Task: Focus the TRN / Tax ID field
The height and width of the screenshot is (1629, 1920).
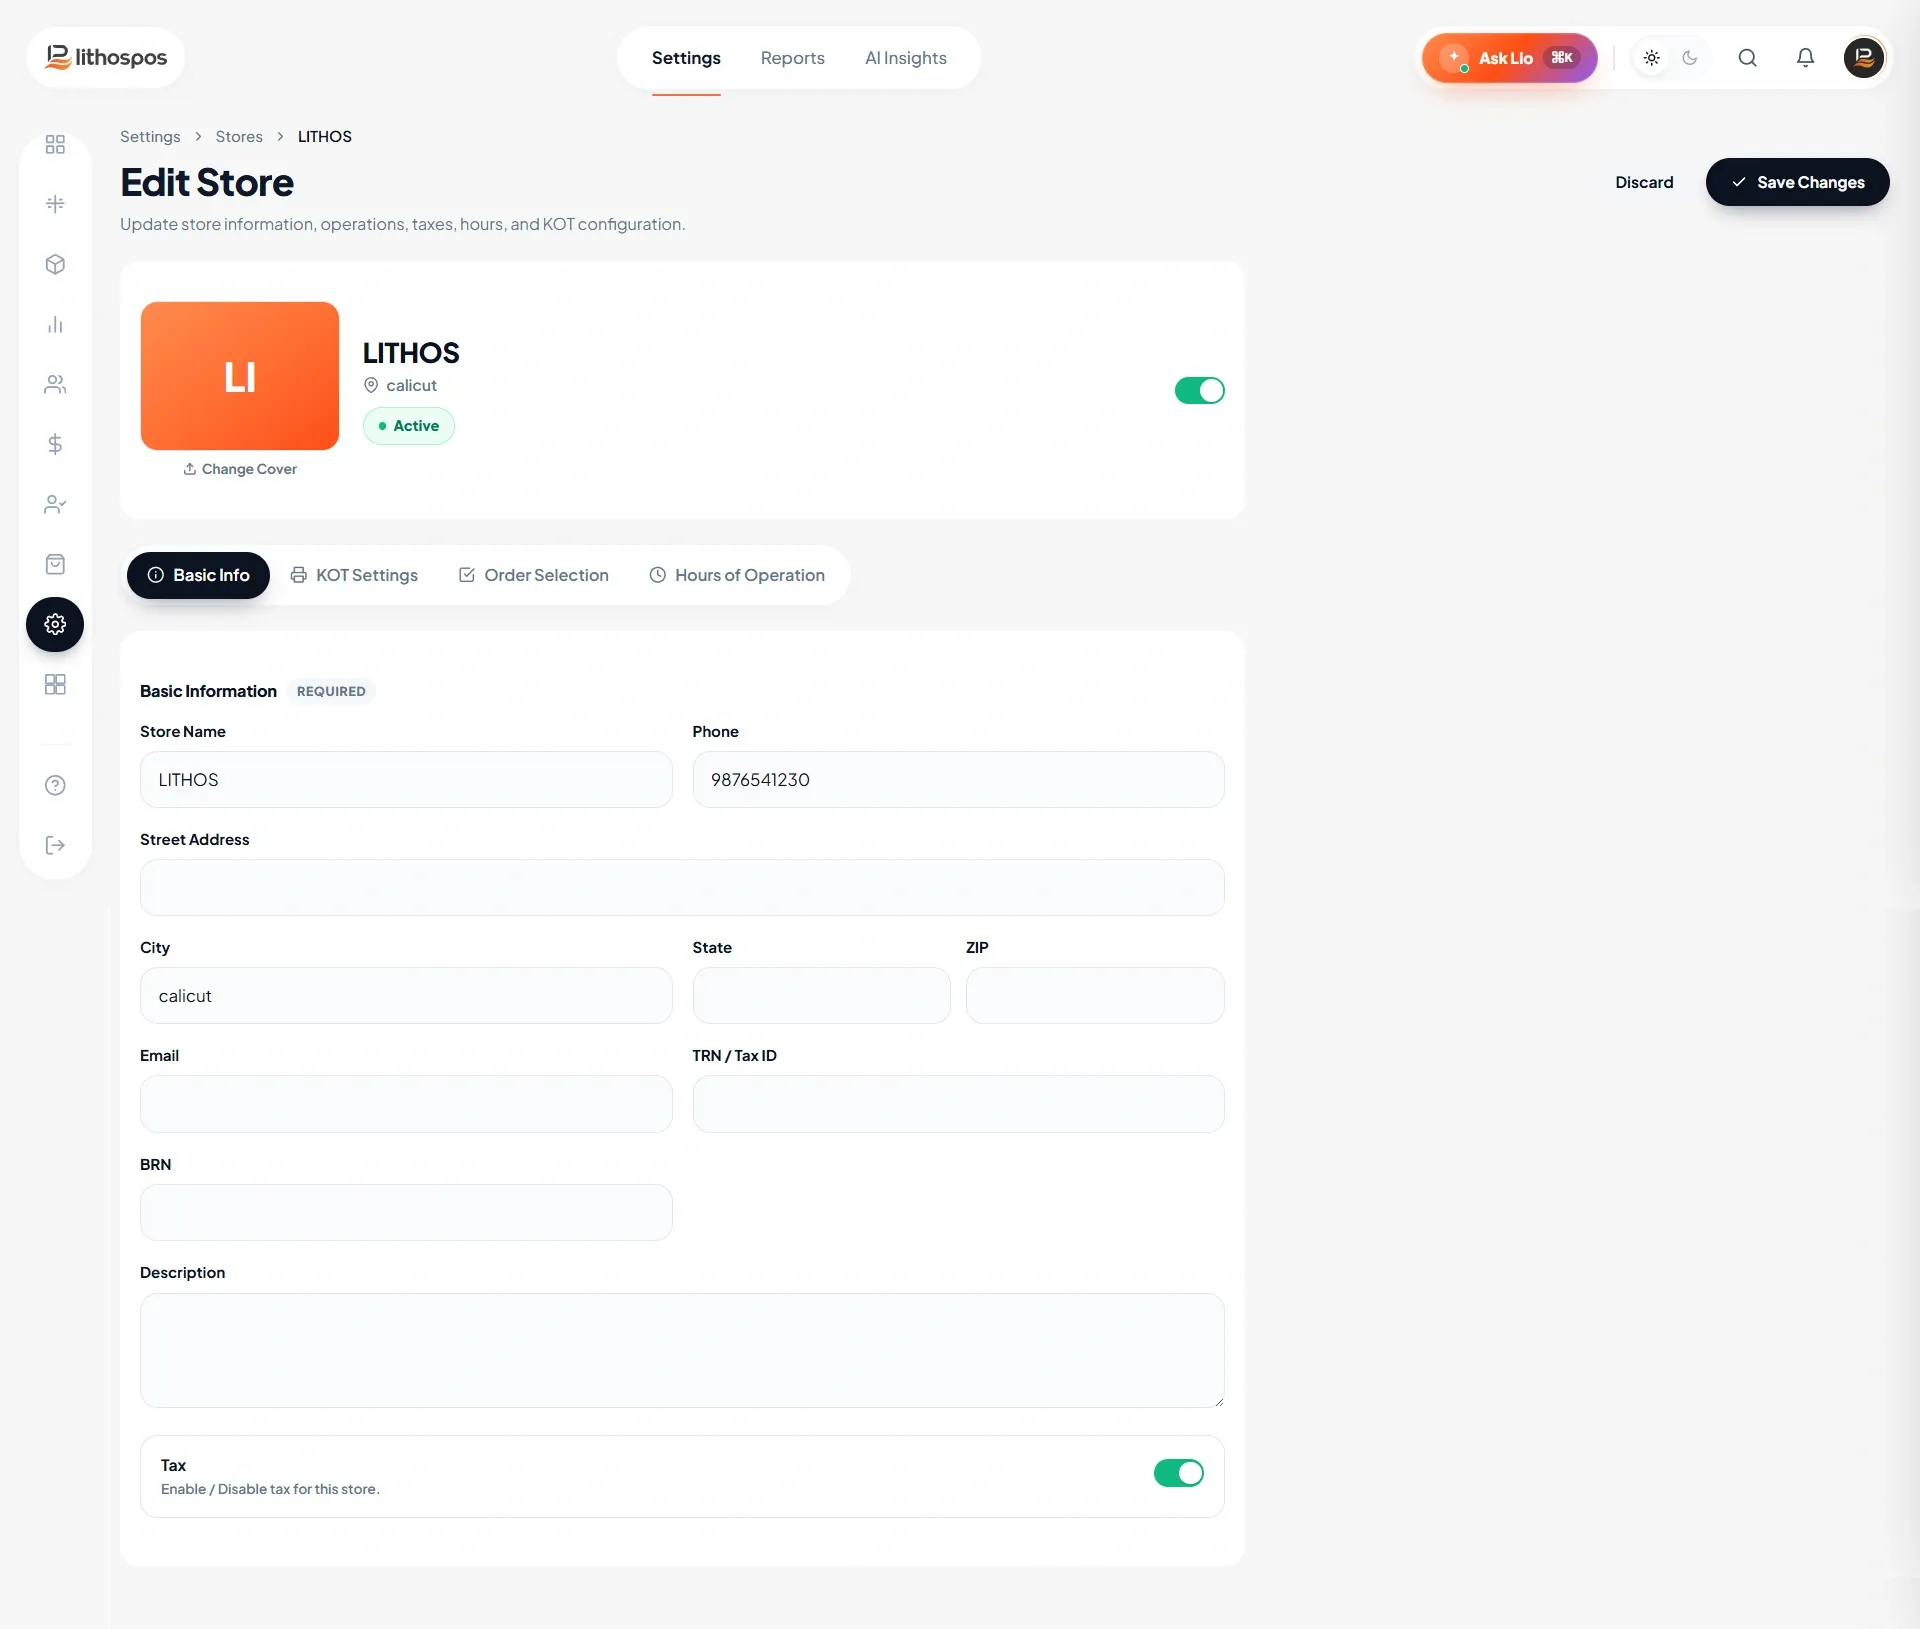Action: (958, 1104)
